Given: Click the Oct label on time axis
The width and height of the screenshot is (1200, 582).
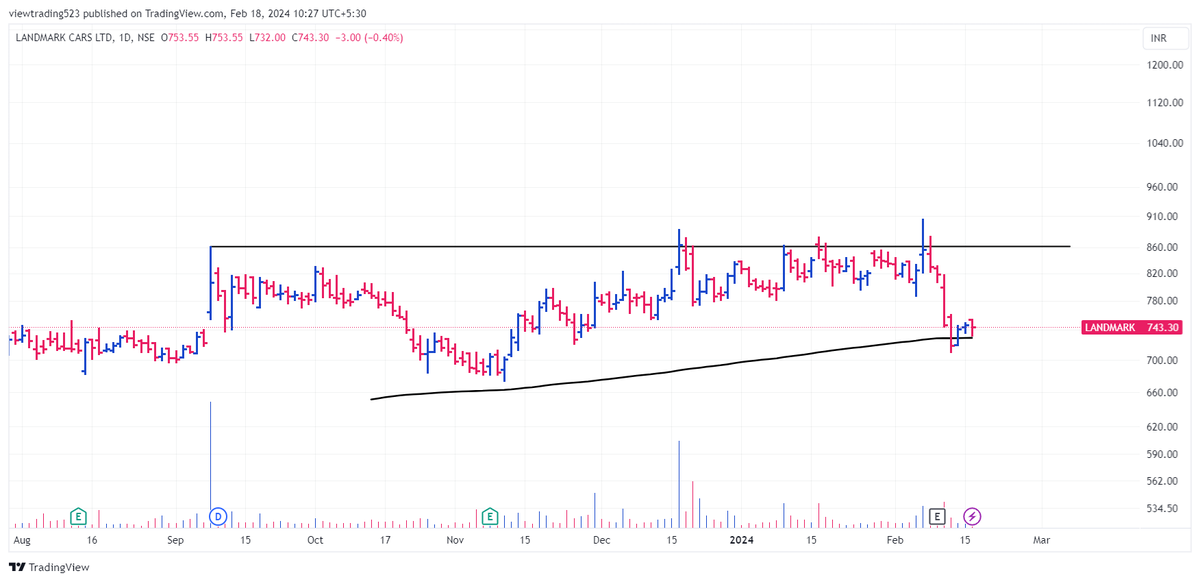Looking at the screenshot, I should (315, 540).
